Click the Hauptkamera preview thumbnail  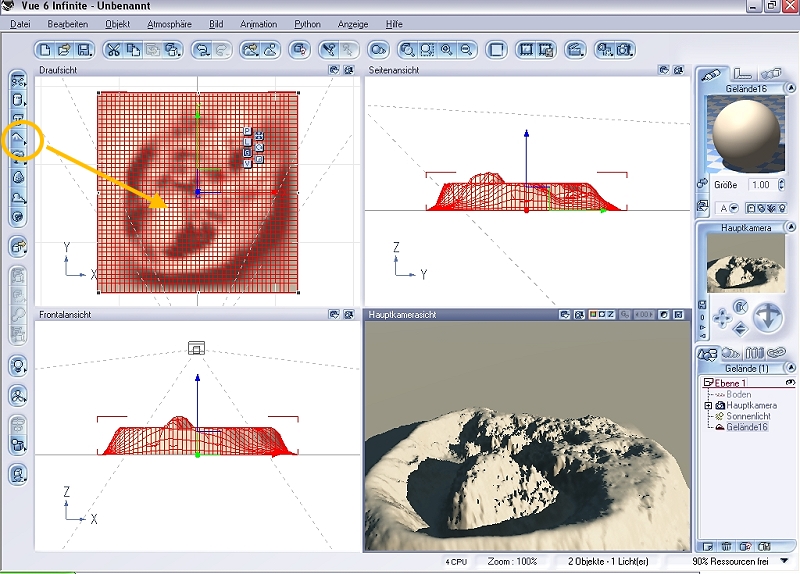tap(745, 263)
